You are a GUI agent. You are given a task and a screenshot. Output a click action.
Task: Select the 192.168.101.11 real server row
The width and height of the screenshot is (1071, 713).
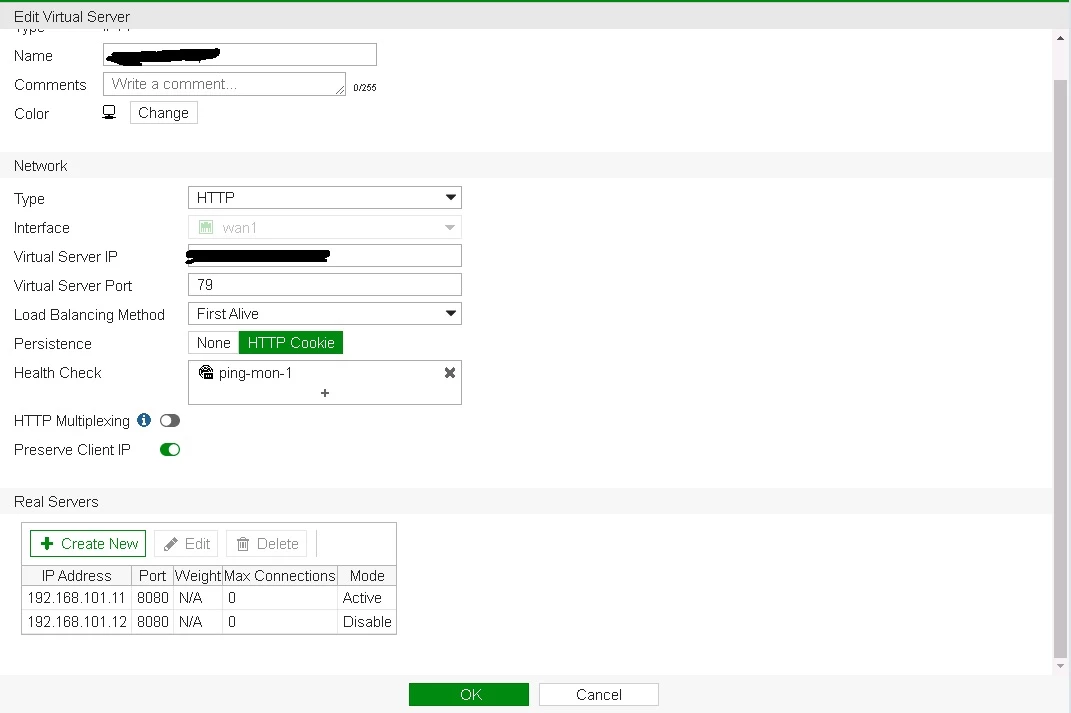209,598
